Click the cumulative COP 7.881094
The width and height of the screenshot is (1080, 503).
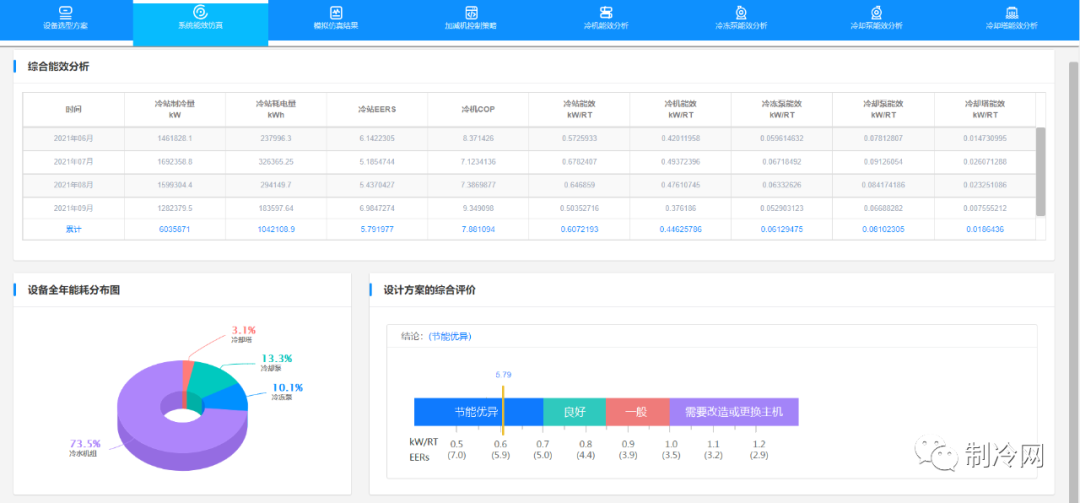[478, 229]
